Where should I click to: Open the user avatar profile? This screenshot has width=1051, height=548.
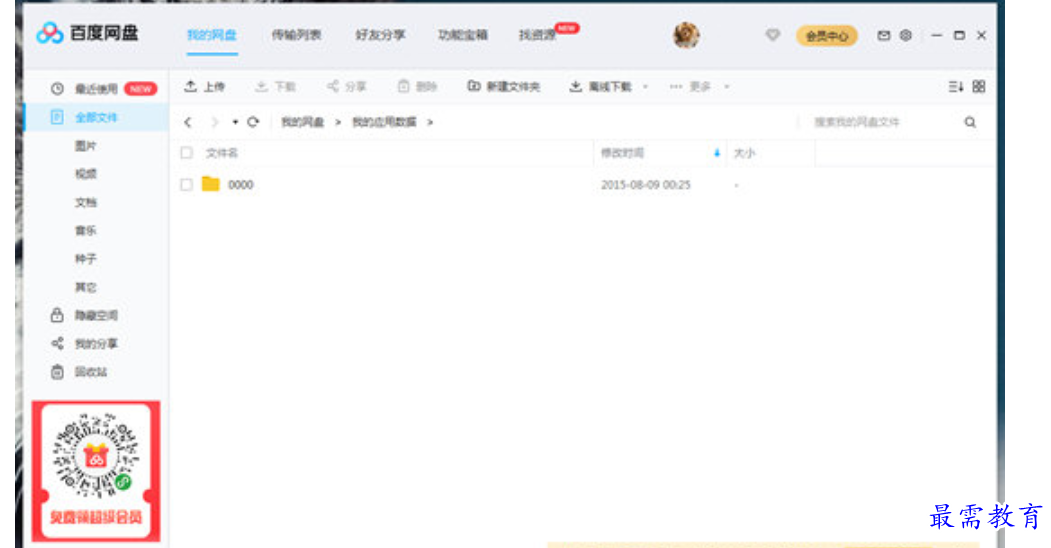pyautogui.click(x=686, y=35)
